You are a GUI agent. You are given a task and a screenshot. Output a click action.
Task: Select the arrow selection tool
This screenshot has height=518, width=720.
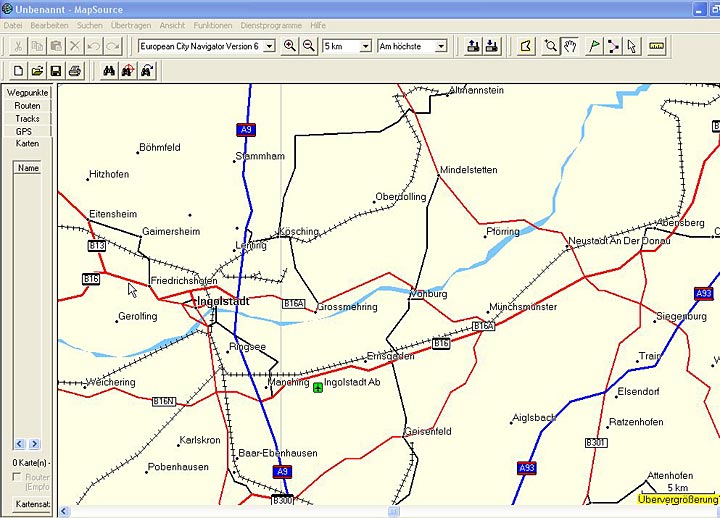[x=632, y=46]
